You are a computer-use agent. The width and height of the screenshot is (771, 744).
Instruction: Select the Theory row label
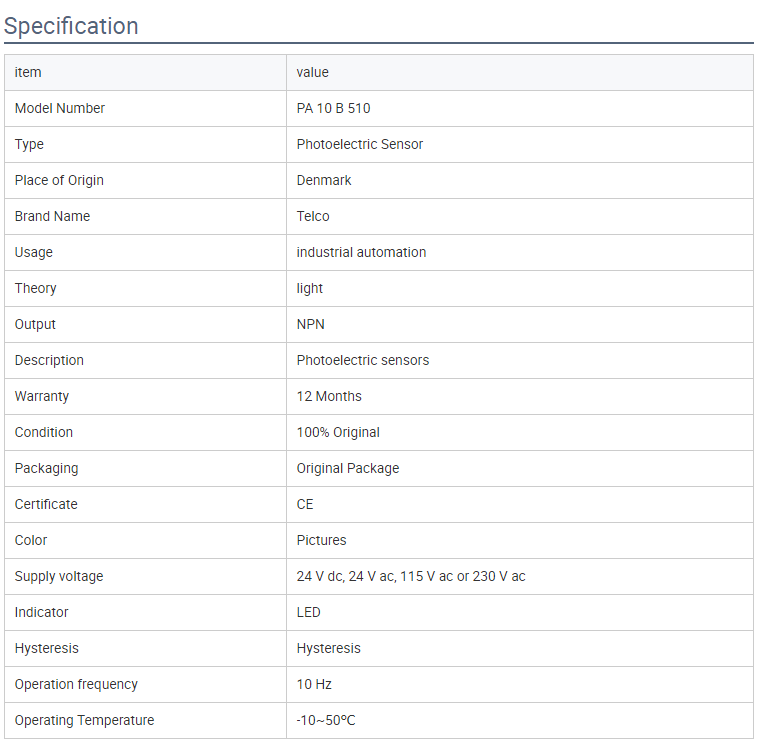(x=35, y=288)
